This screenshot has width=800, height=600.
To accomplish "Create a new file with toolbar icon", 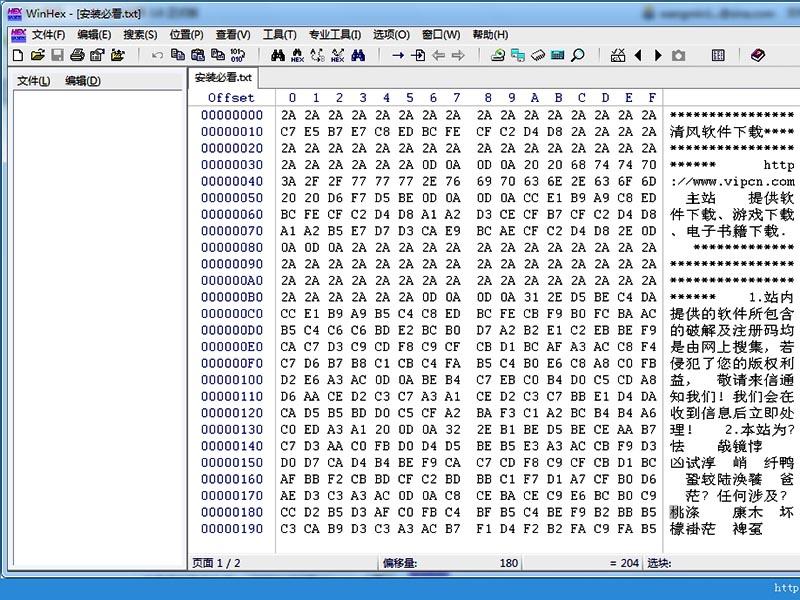I will click(x=17, y=55).
